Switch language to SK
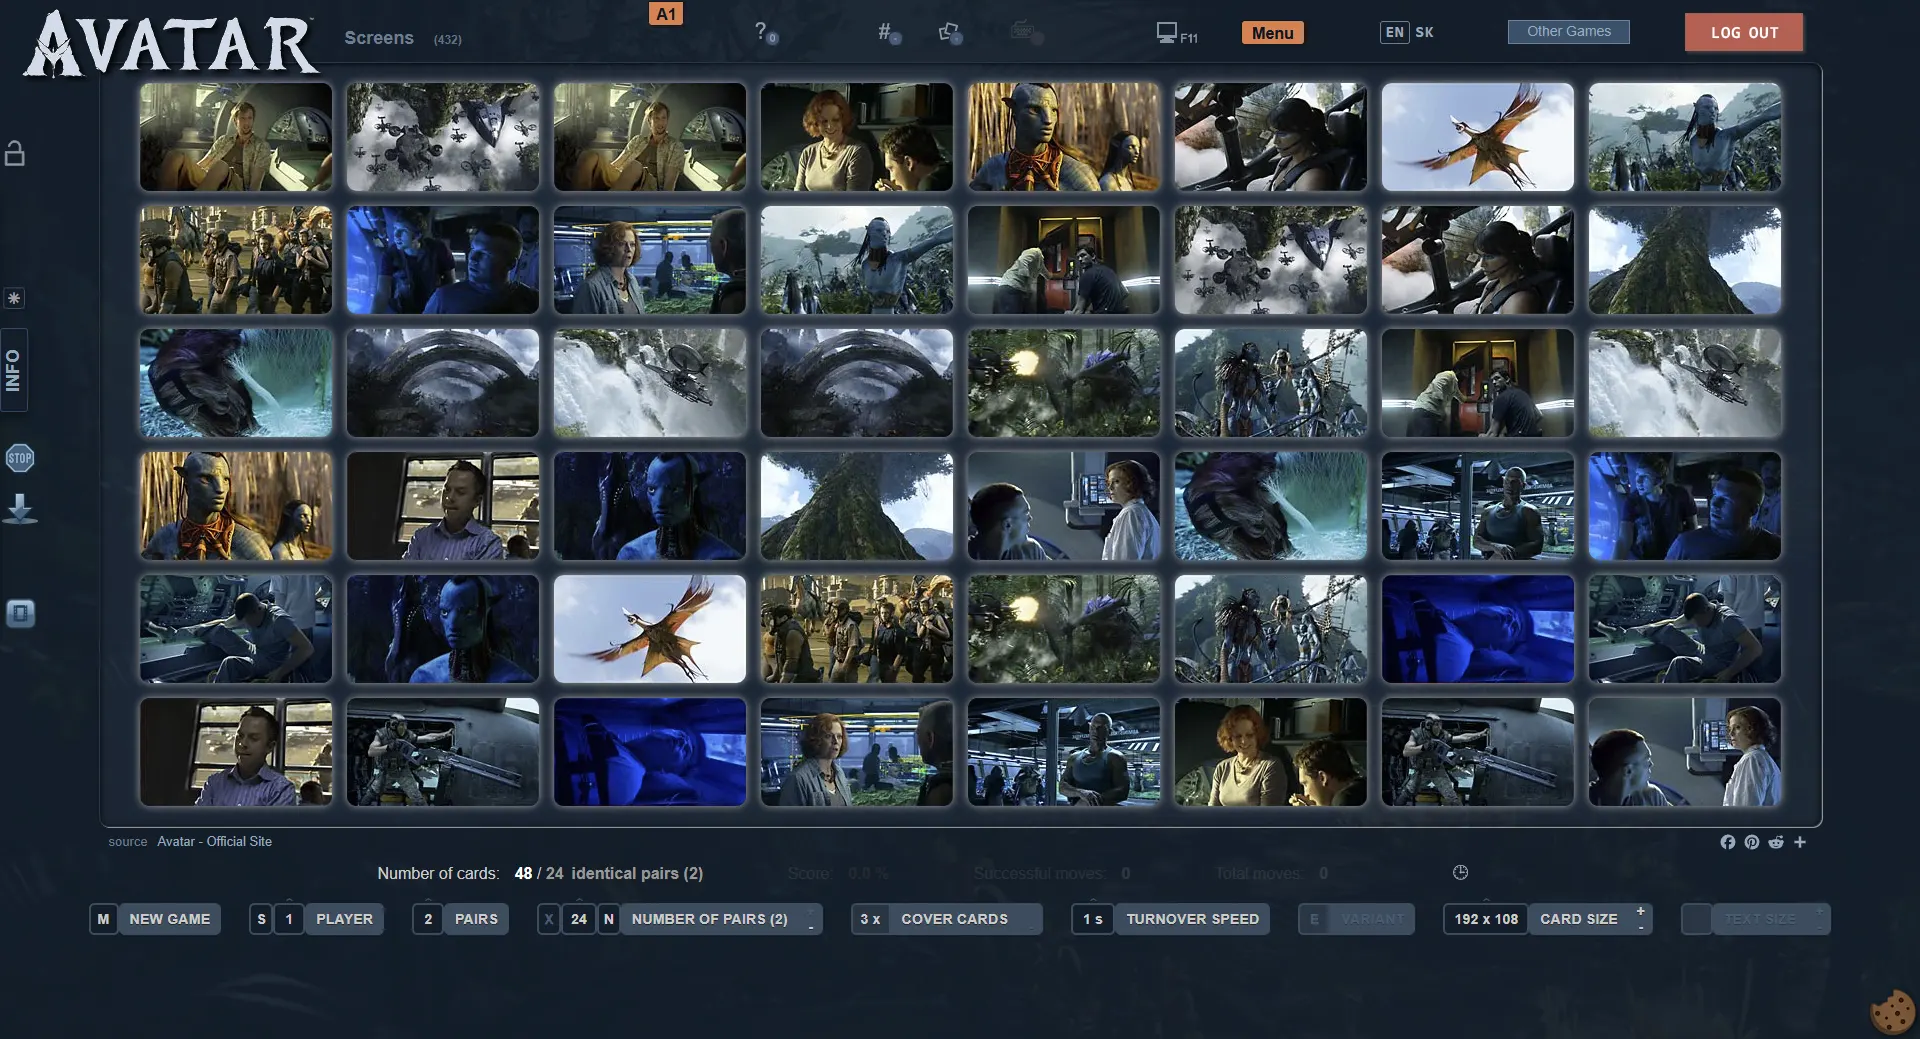1920x1039 pixels. (1424, 32)
